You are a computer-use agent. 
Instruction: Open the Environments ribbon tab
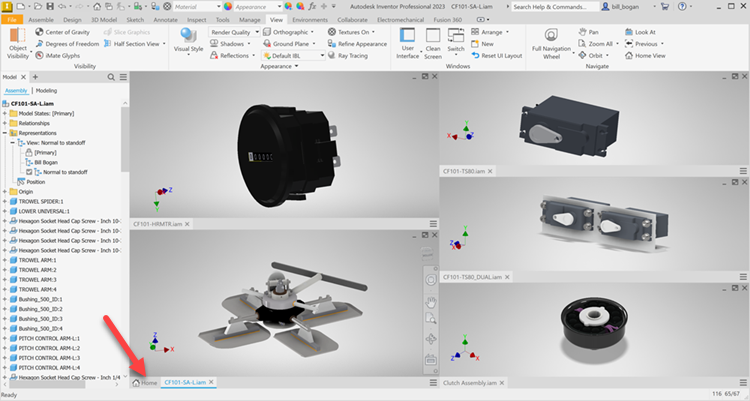310,20
